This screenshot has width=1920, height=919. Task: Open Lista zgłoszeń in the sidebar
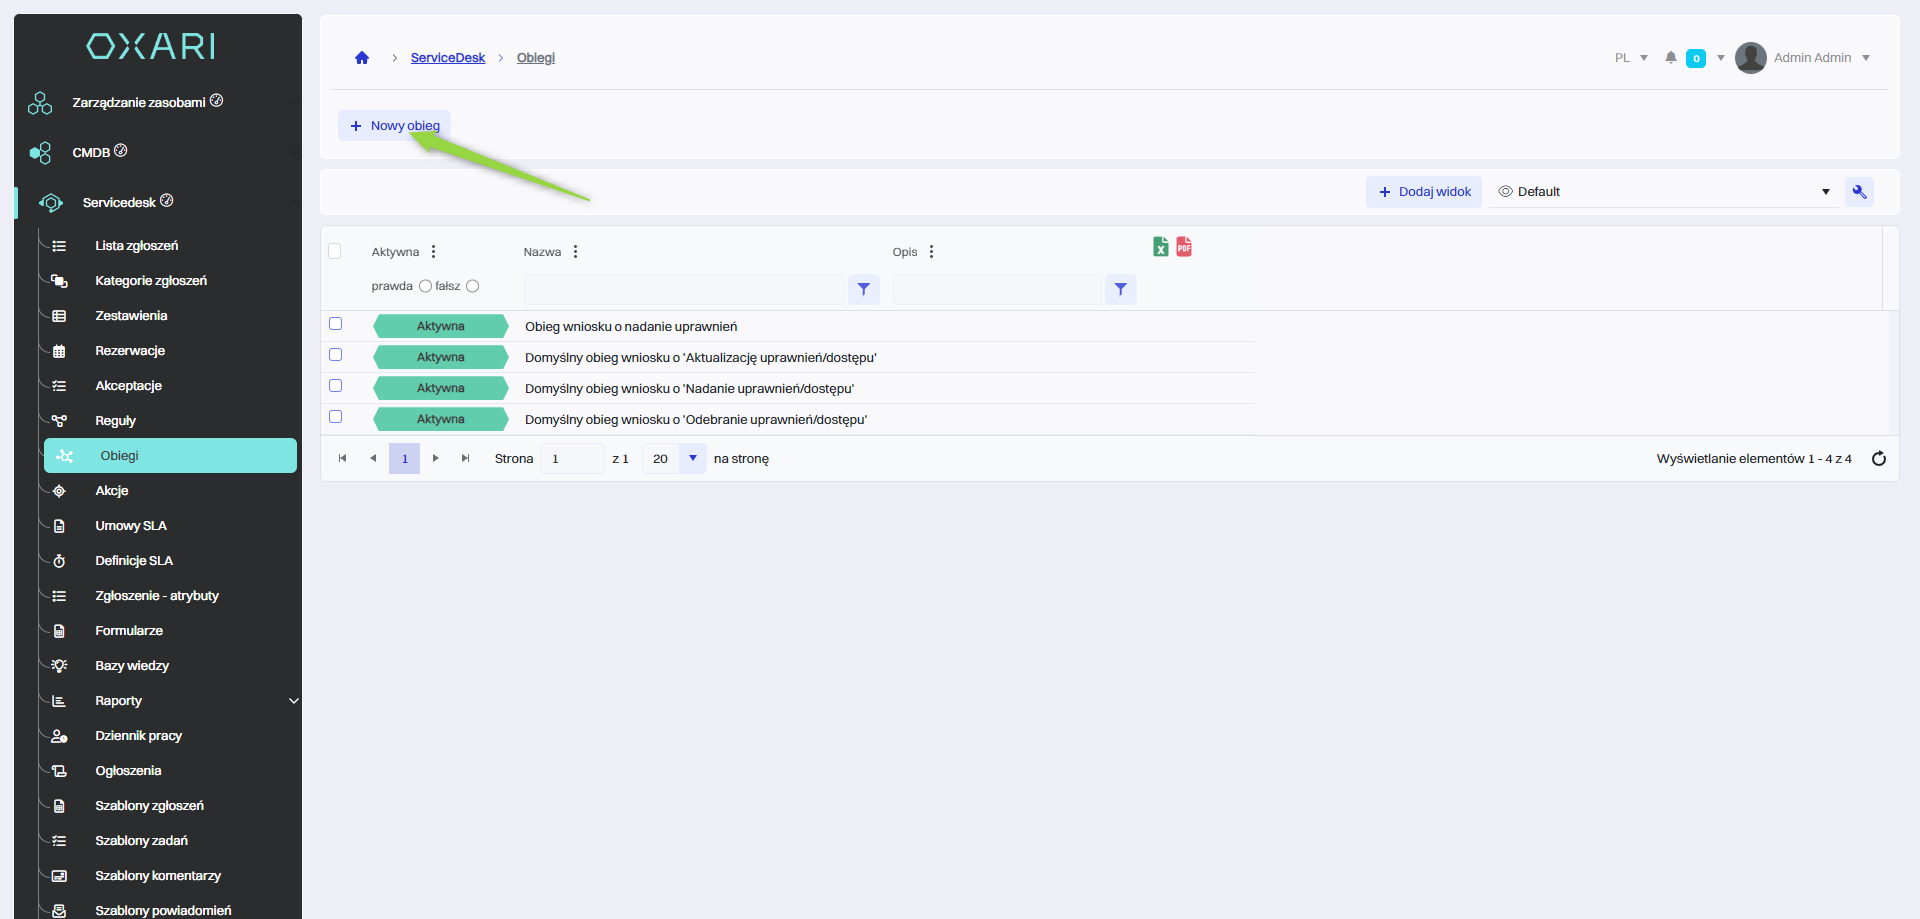[136, 246]
